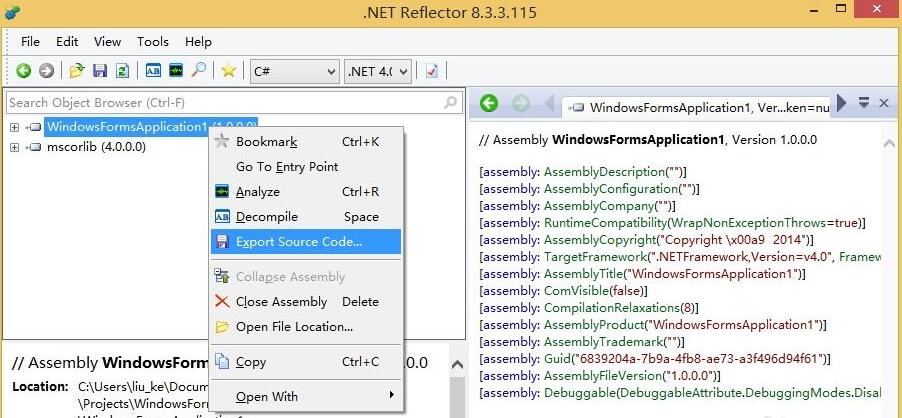Click green back arrow in decompiler pane
The width and height of the screenshot is (902, 418).
tap(488, 103)
